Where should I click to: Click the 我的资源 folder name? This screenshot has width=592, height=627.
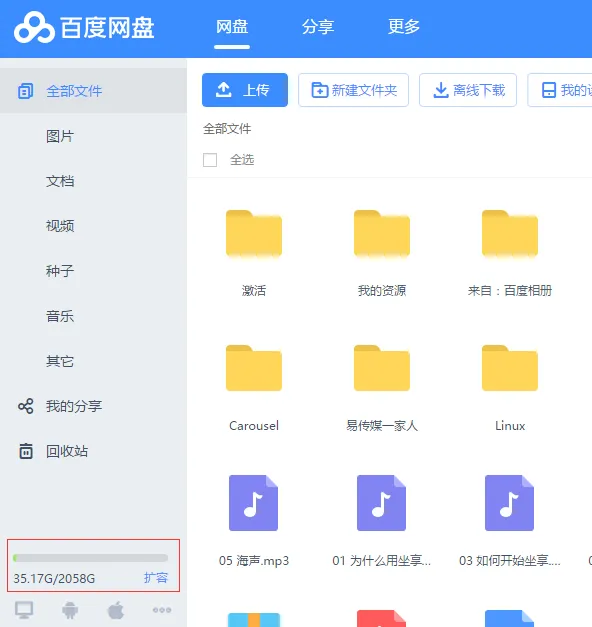click(382, 290)
